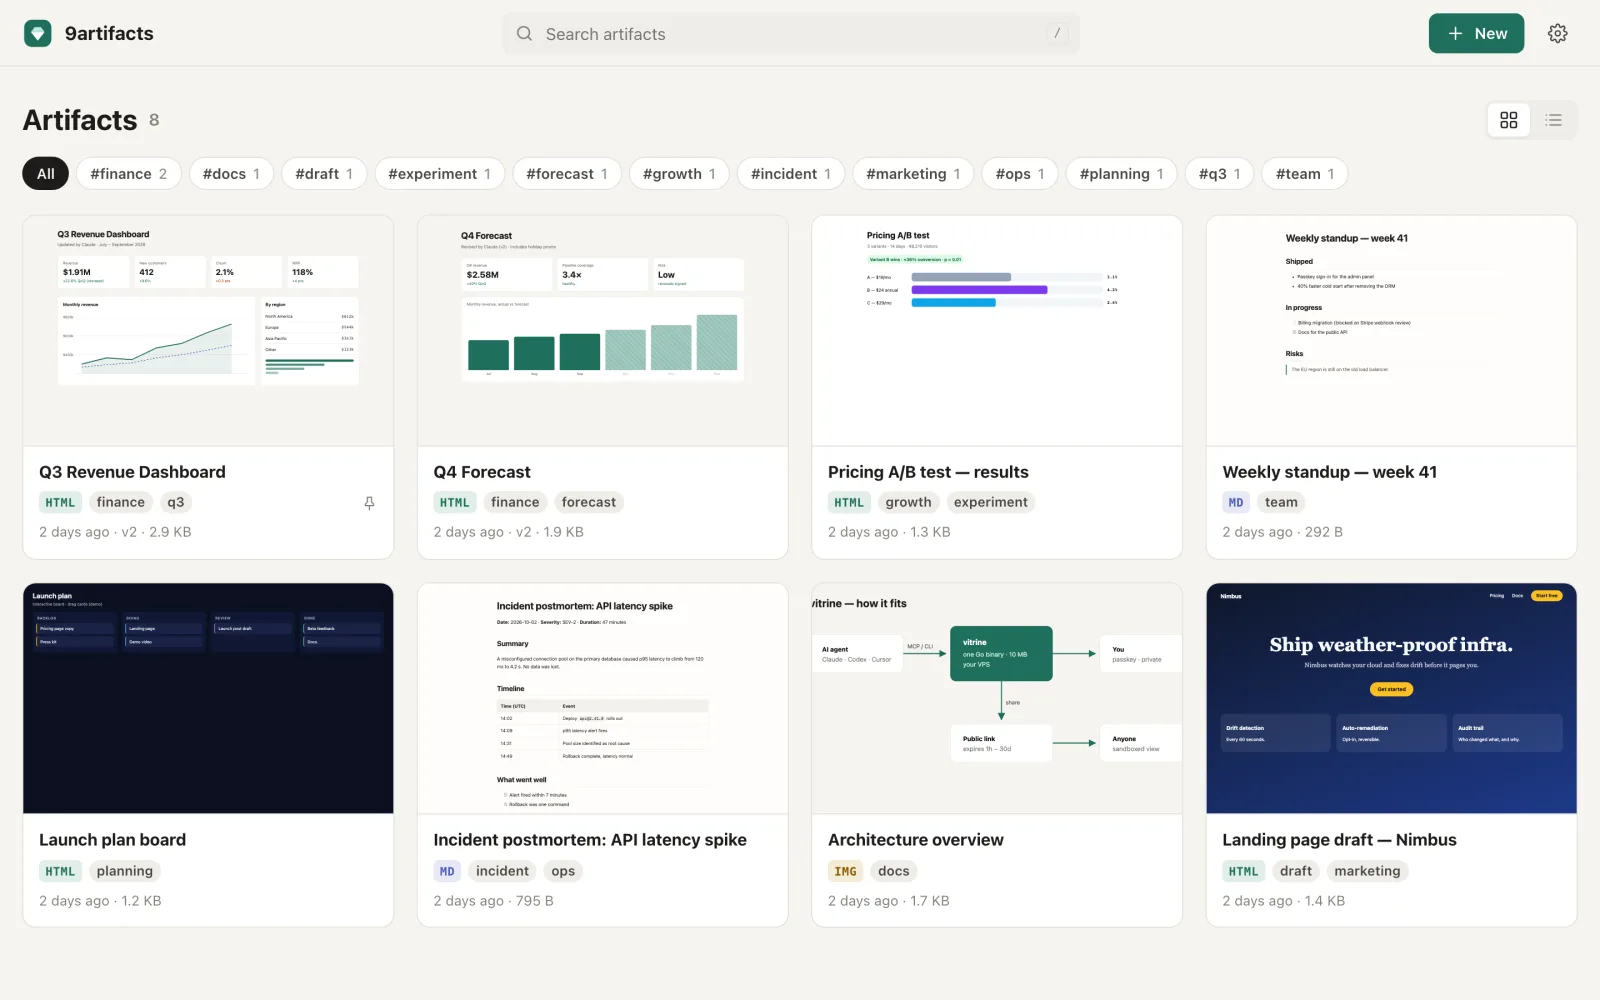Filter by #ops tag
This screenshot has height=1000, width=1600.
(x=1020, y=173)
